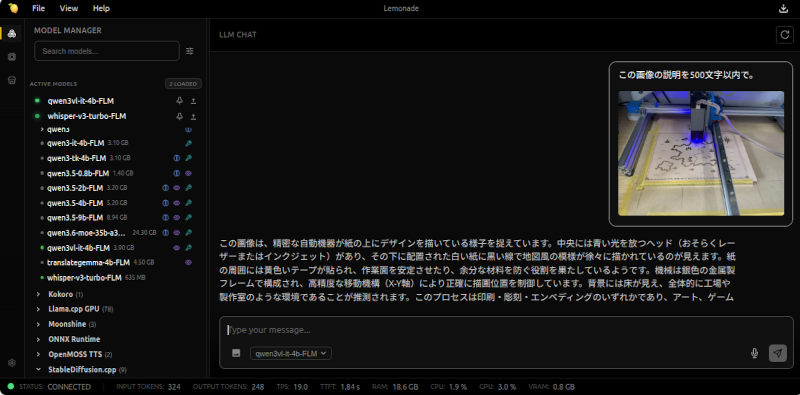Open the Help menu
800x395 pixels.
(x=101, y=8)
